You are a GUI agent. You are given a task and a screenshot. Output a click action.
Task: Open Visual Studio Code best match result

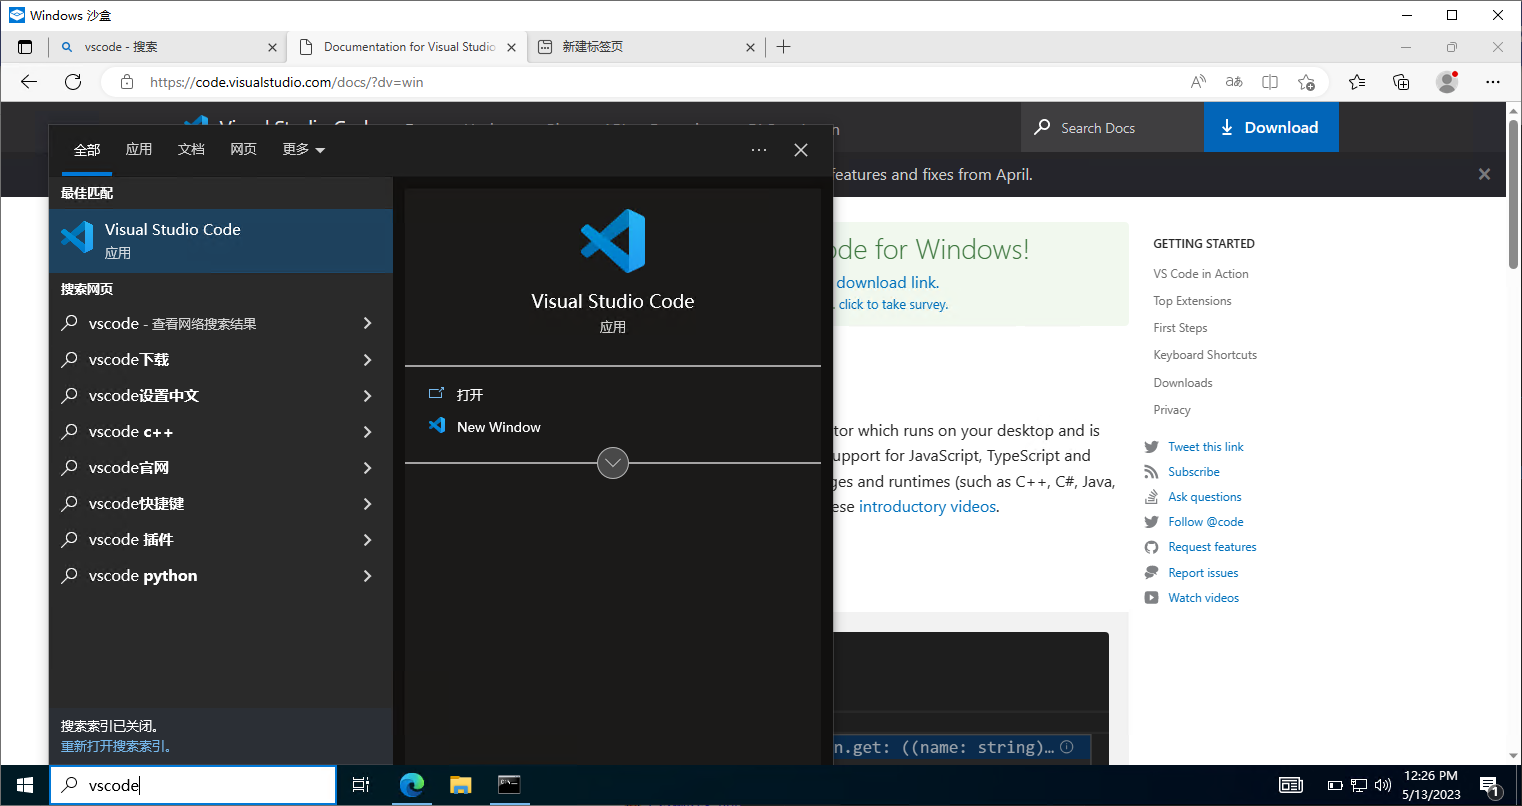point(221,241)
